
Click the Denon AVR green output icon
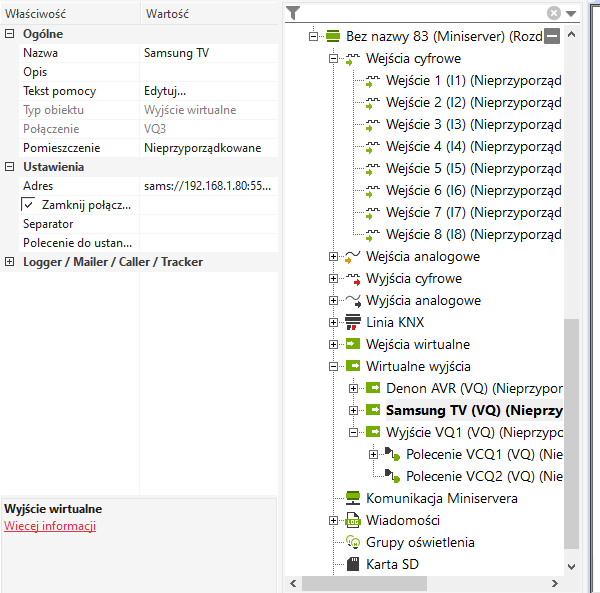373,388
